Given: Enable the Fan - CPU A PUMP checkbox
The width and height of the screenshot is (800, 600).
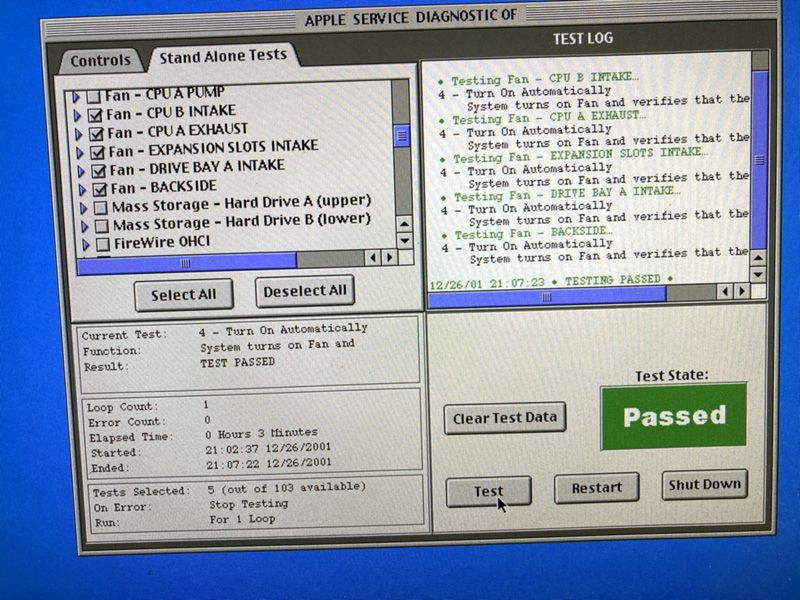Looking at the screenshot, I should click(x=93, y=96).
